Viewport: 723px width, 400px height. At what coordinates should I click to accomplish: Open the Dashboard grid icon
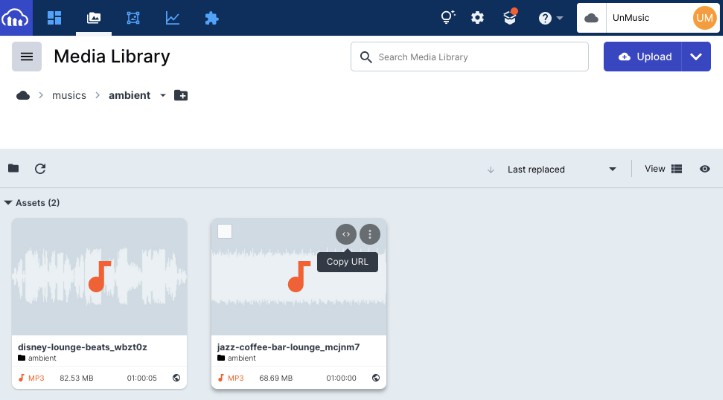[x=55, y=18]
